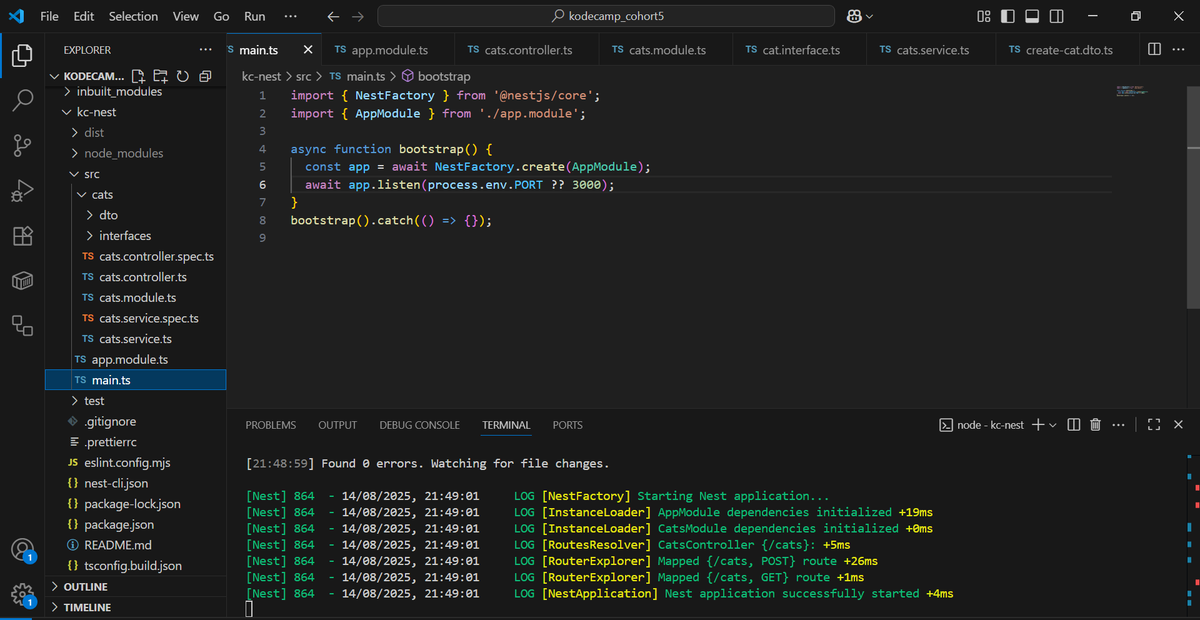The height and width of the screenshot is (620, 1200).
Task: Click the src breadcrumb segment
Action: (303, 76)
